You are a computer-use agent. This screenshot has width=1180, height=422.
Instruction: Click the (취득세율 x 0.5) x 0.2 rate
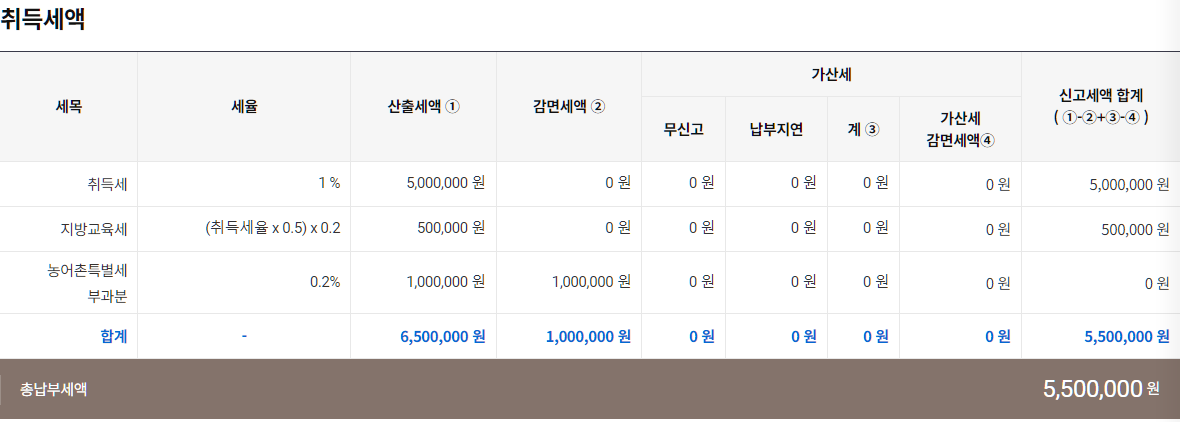(272, 227)
